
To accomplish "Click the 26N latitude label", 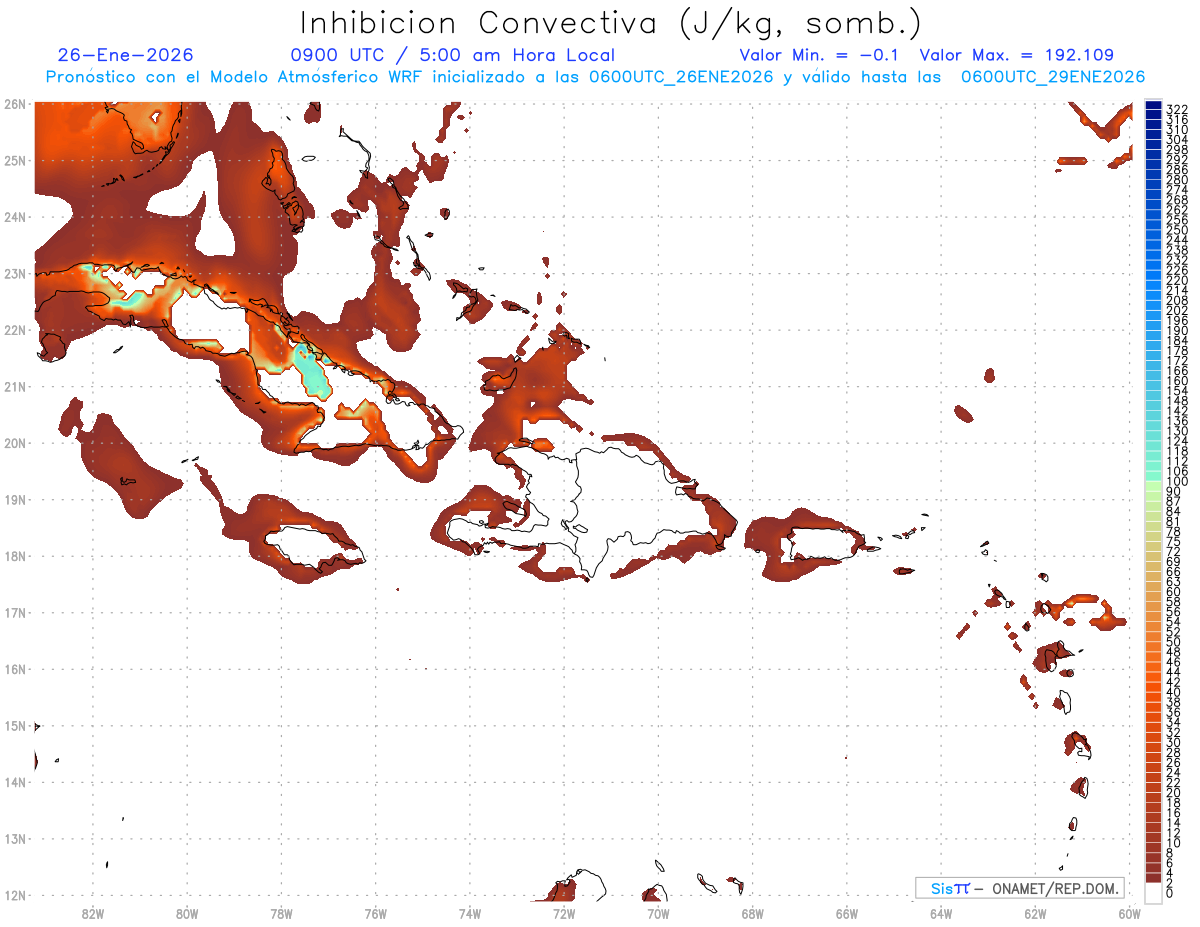I will pos(14,104).
